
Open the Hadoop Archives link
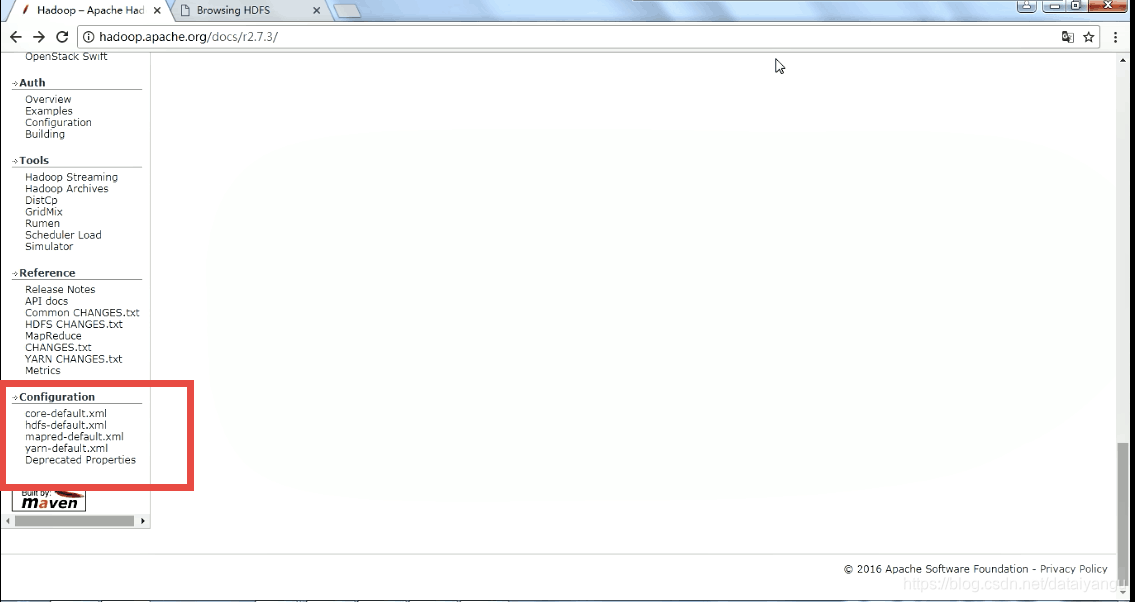pos(67,188)
